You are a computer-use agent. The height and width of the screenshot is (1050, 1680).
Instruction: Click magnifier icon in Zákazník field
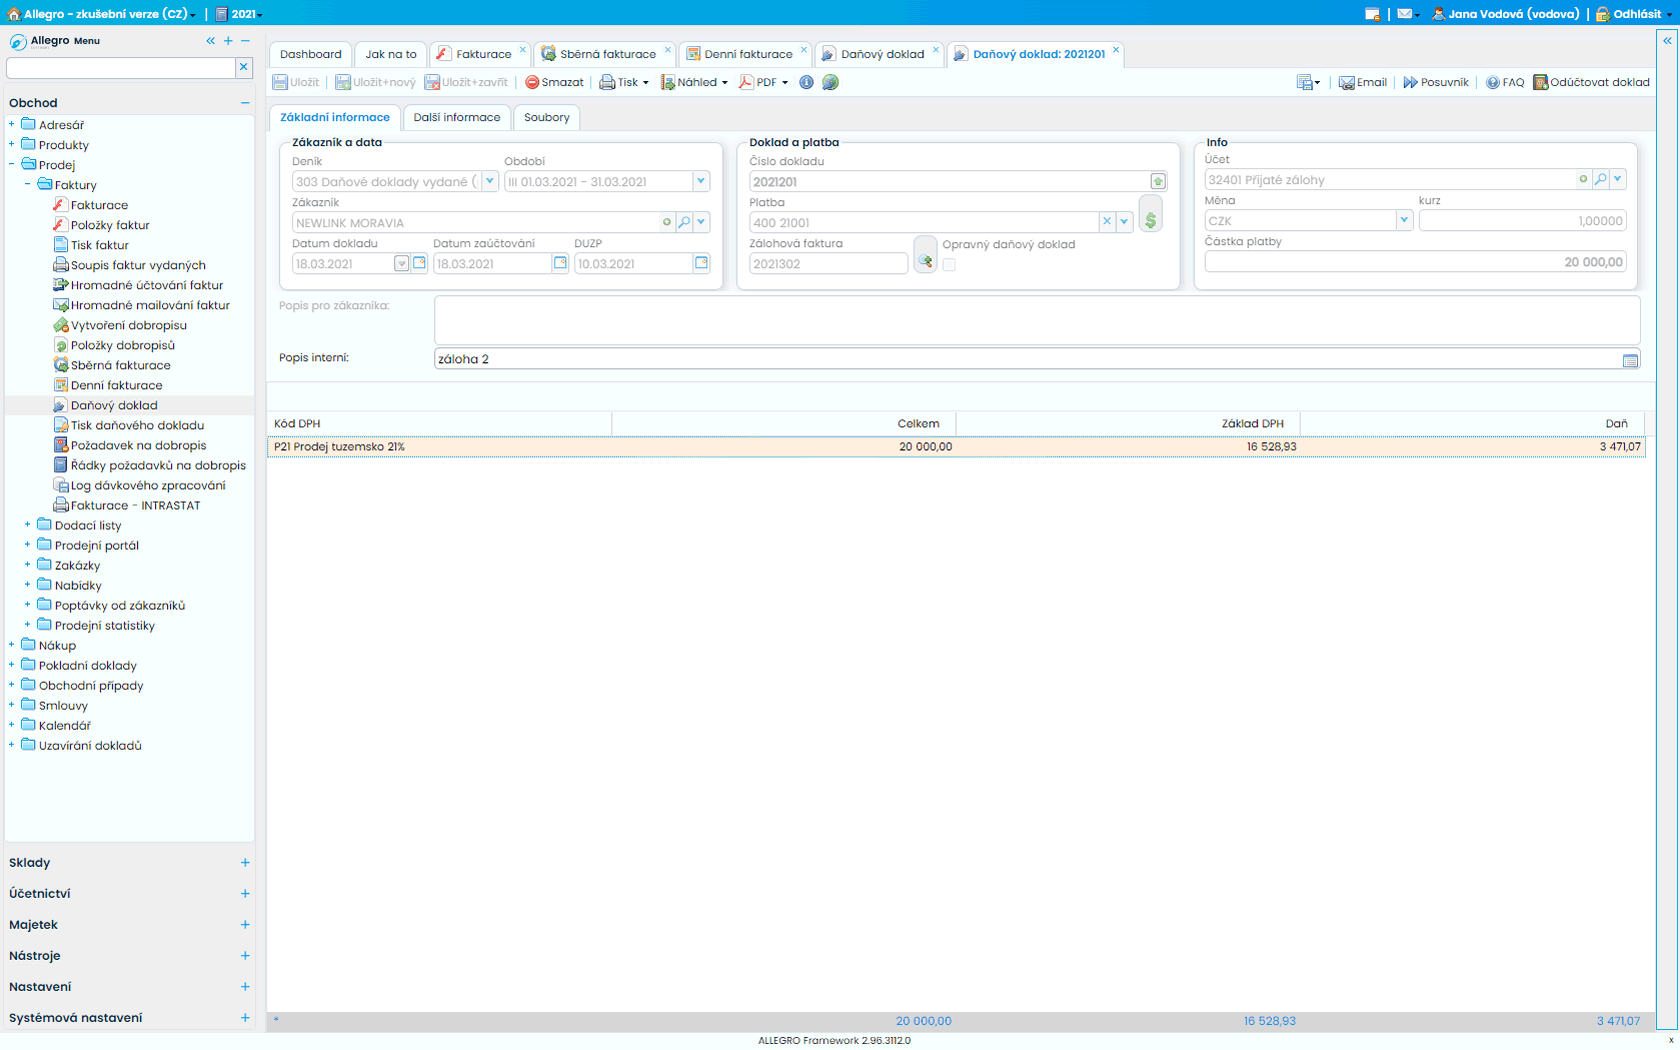pyautogui.click(x=684, y=222)
